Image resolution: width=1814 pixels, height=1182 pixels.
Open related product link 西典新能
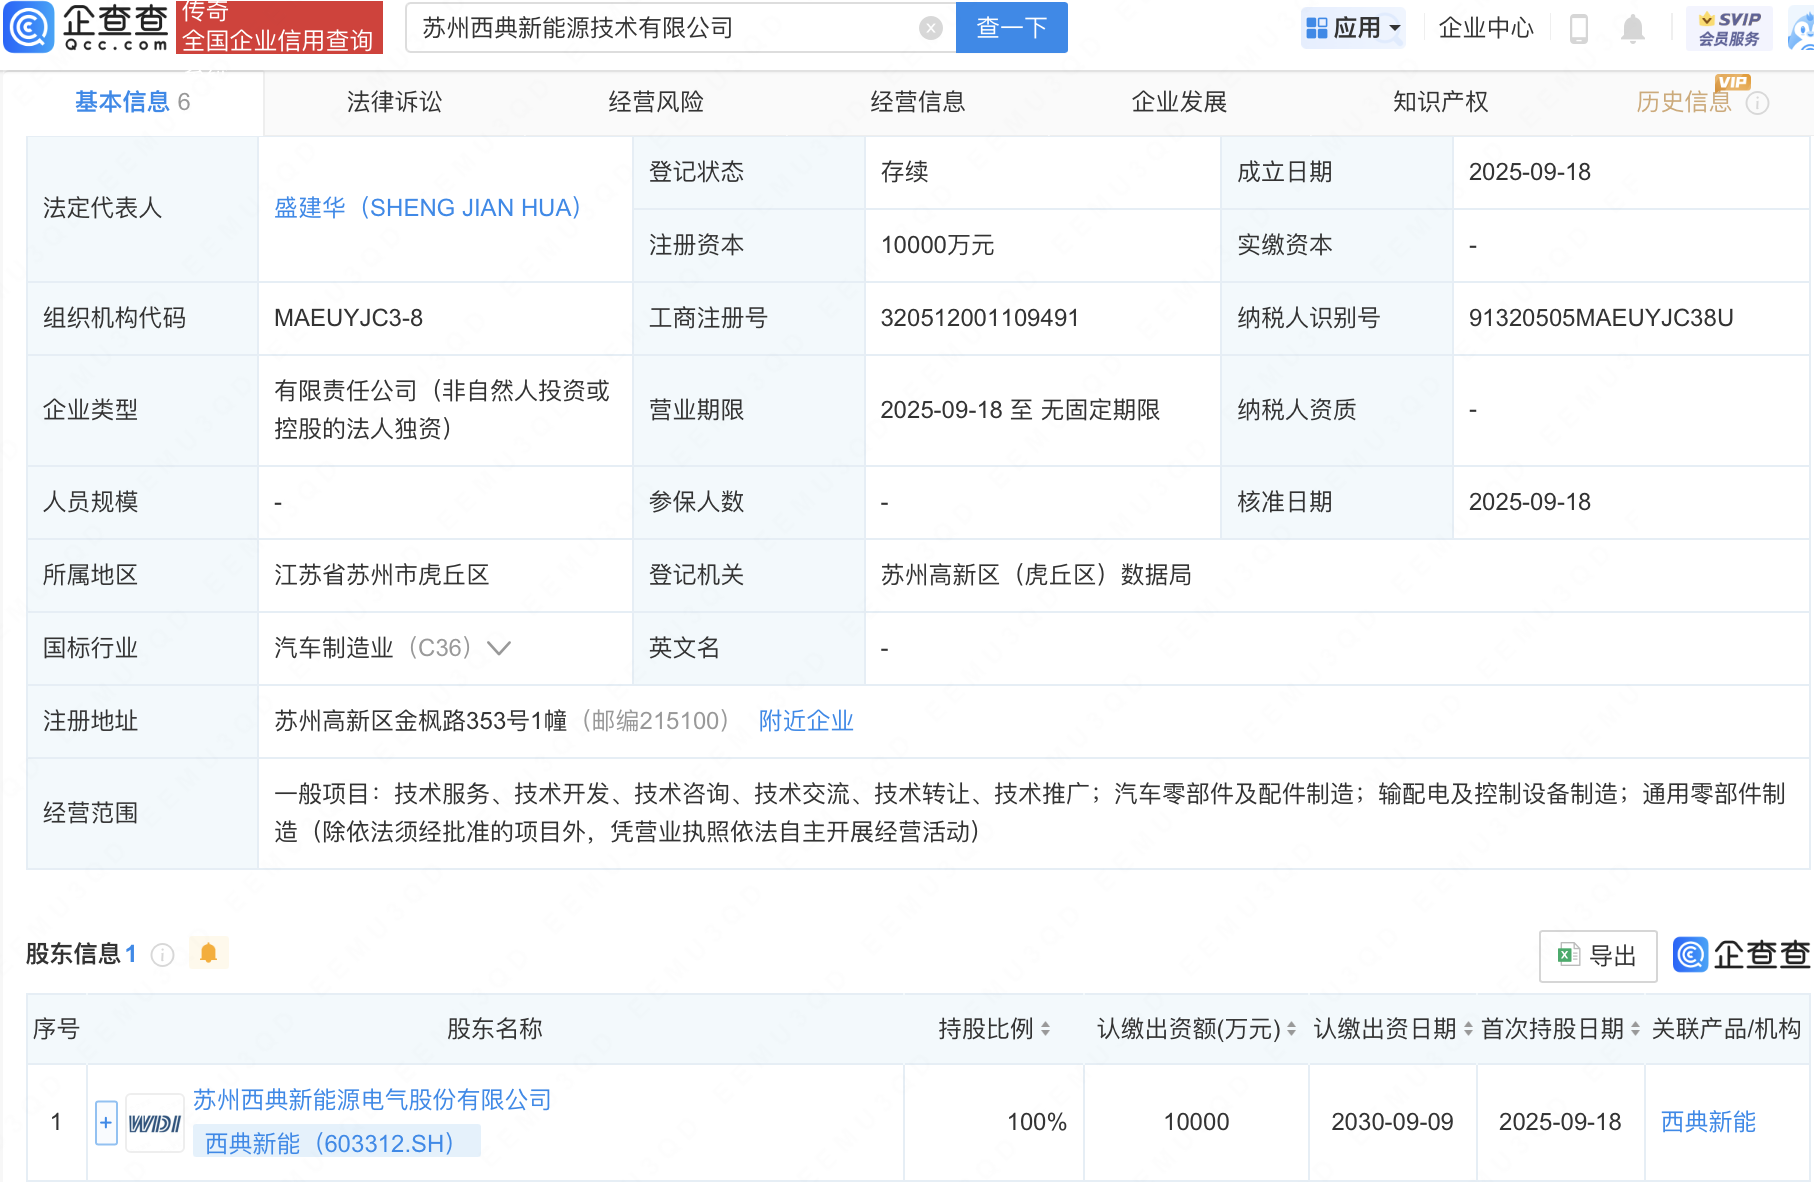[x=1709, y=1122]
